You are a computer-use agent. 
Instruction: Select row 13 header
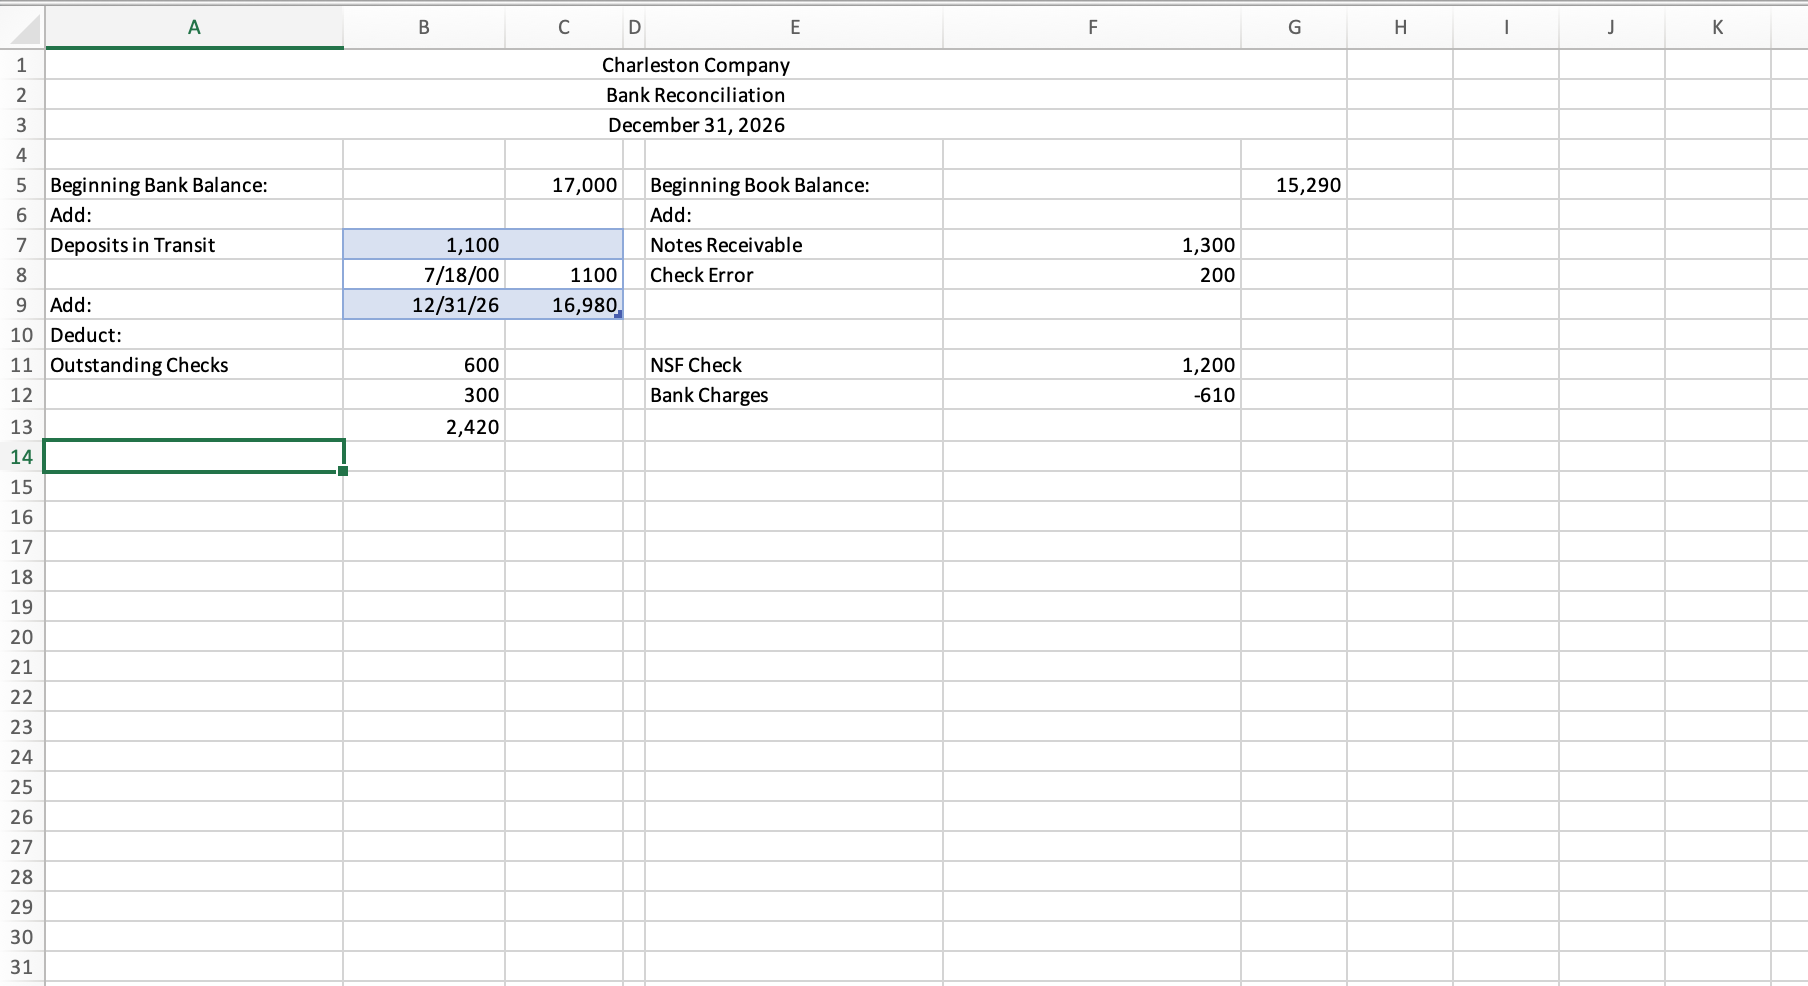pos(22,427)
